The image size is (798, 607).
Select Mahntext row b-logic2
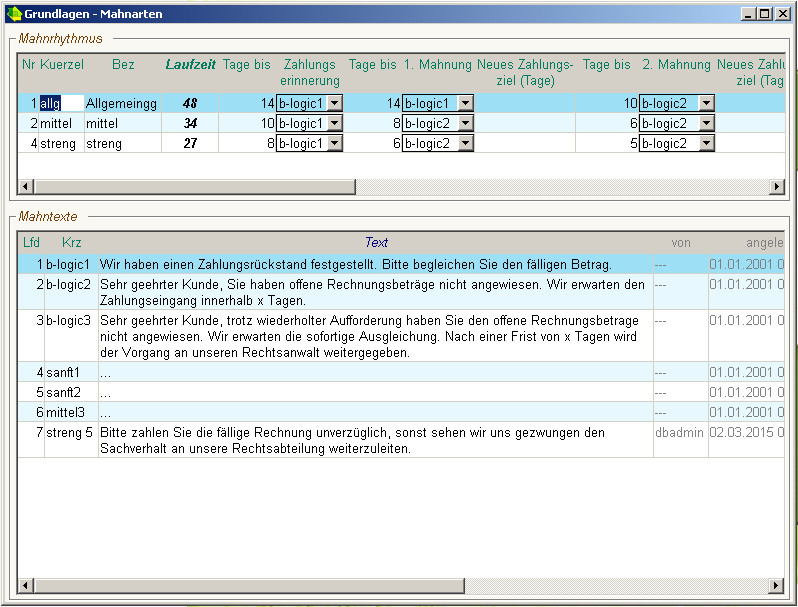click(x=401, y=292)
